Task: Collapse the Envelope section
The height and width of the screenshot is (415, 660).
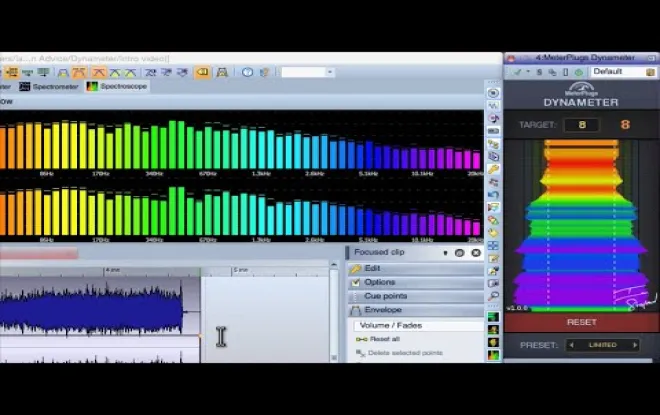Action: 415,310
